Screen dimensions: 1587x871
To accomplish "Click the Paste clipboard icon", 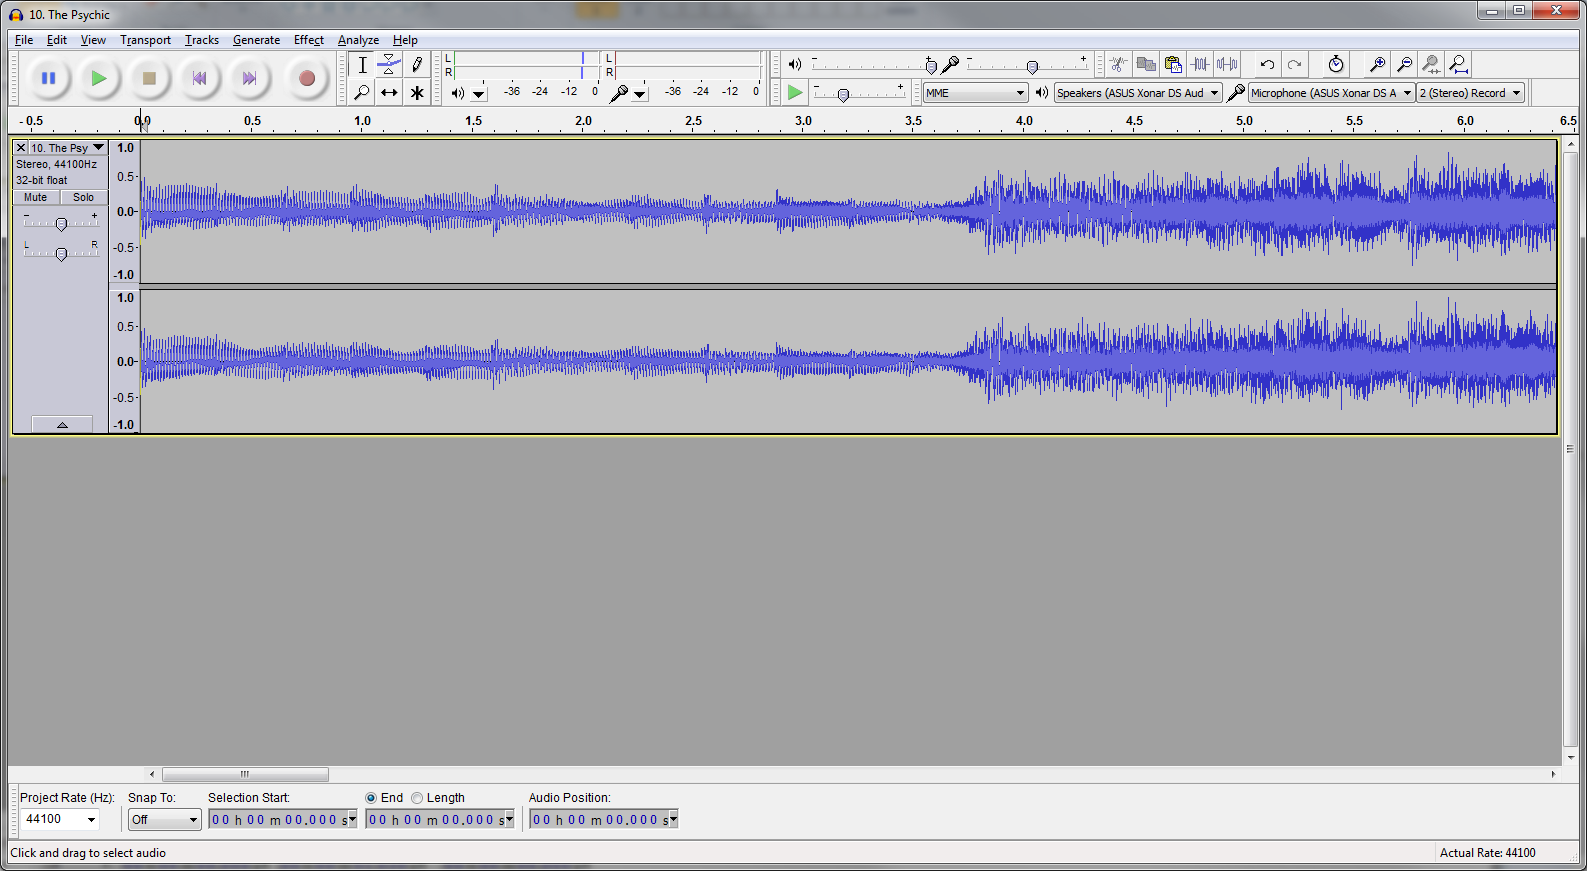I will click(x=1173, y=64).
